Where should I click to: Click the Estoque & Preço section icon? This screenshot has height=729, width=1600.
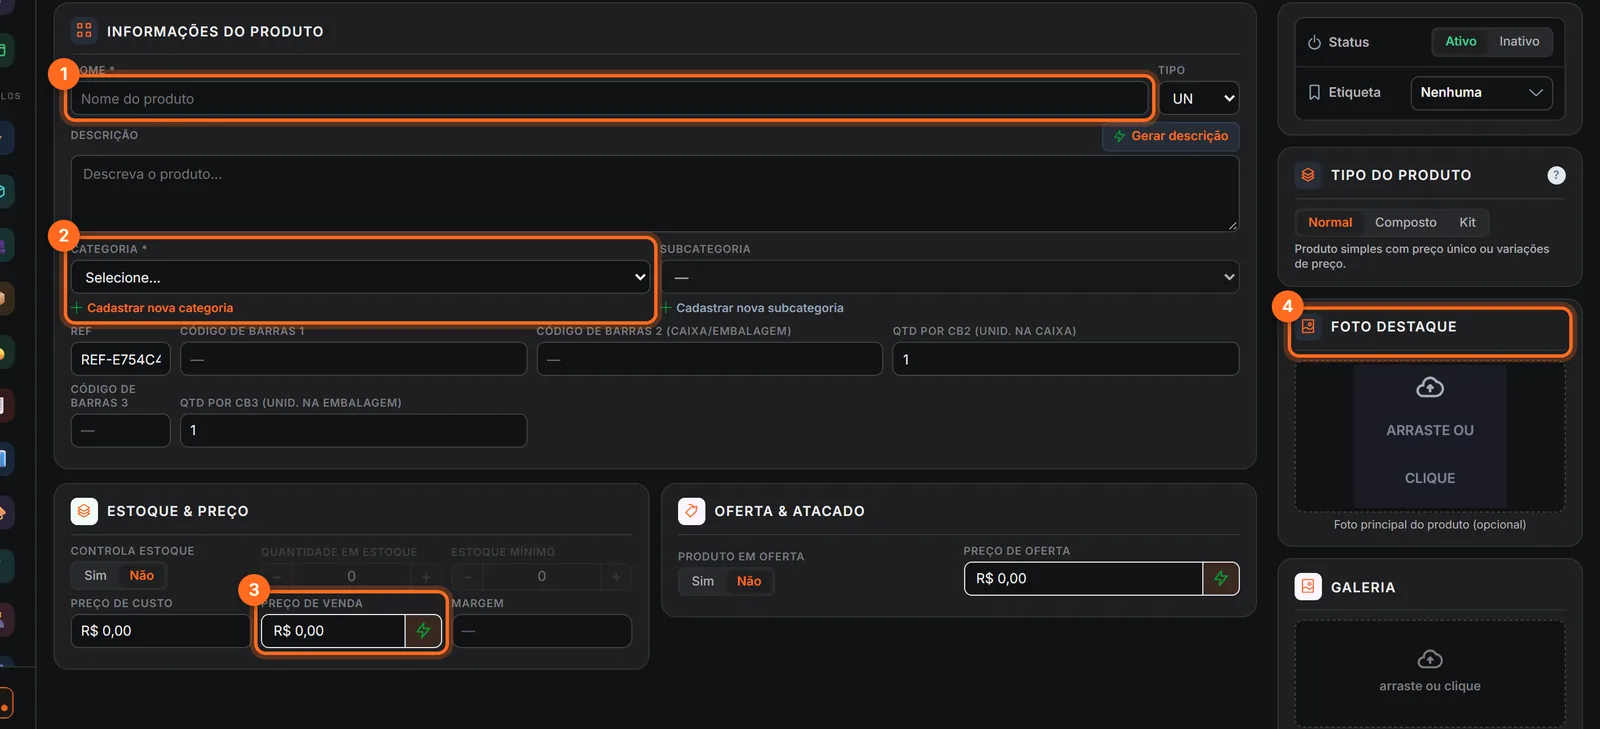point(84,511)
